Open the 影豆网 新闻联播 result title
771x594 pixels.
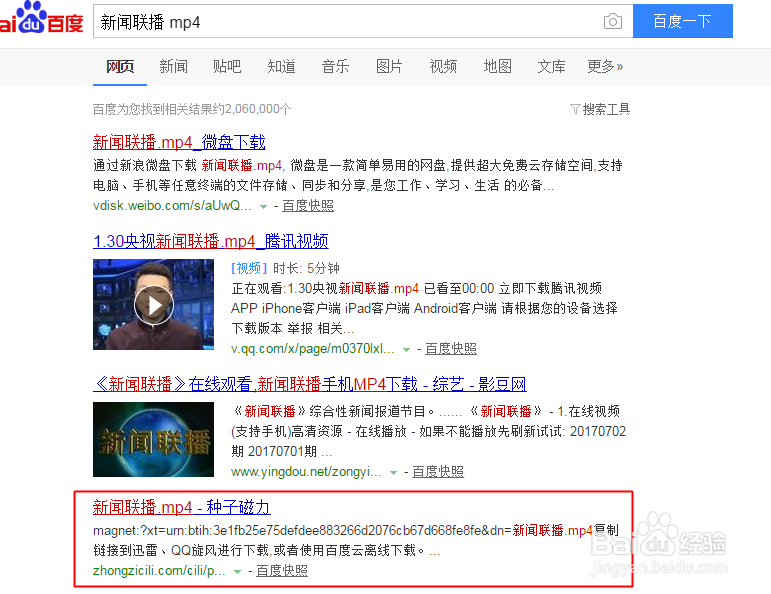click(310, 384)
